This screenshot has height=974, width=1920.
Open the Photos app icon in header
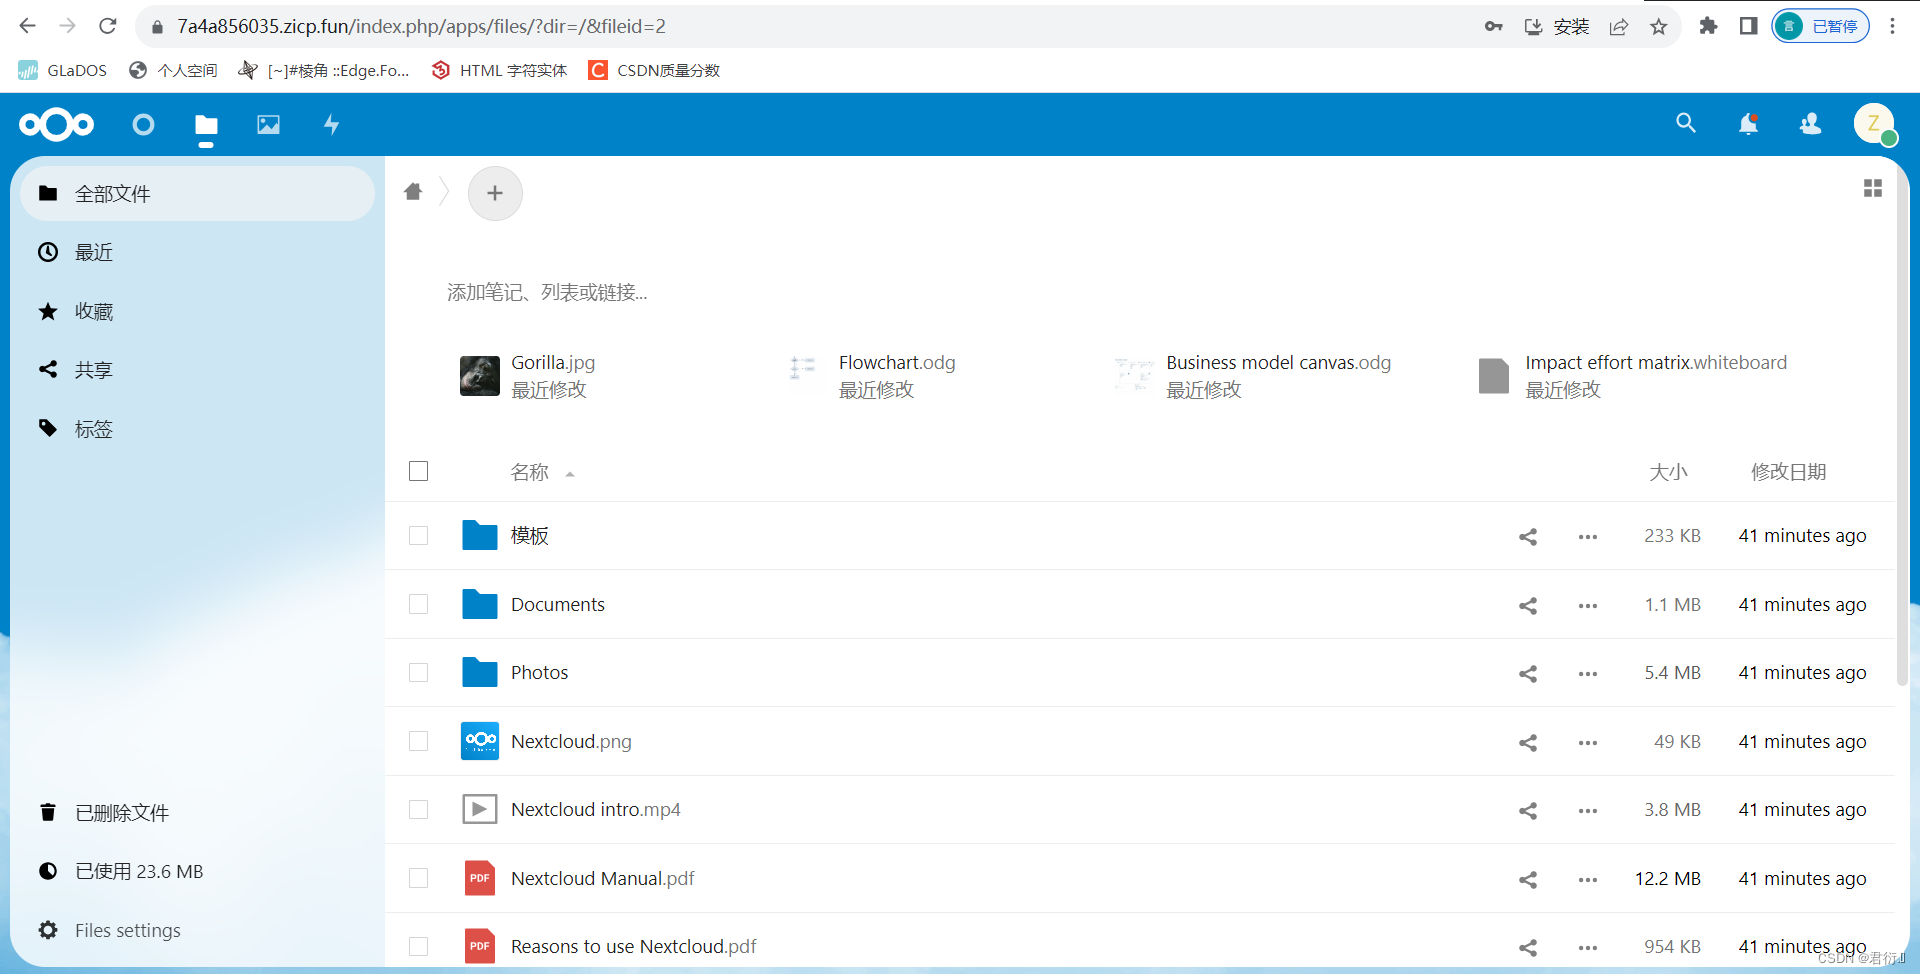pyautogui.click(x=268, y=125)
